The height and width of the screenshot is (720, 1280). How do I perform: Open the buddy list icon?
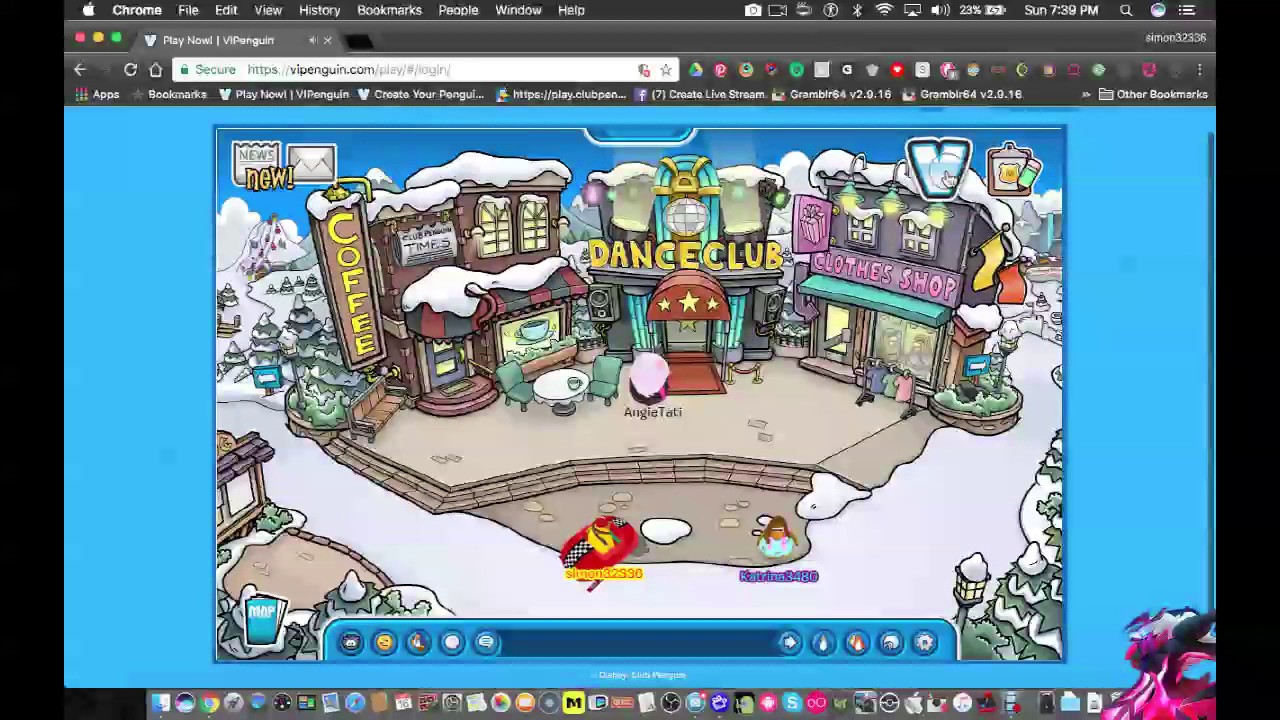tap(857, 642)
